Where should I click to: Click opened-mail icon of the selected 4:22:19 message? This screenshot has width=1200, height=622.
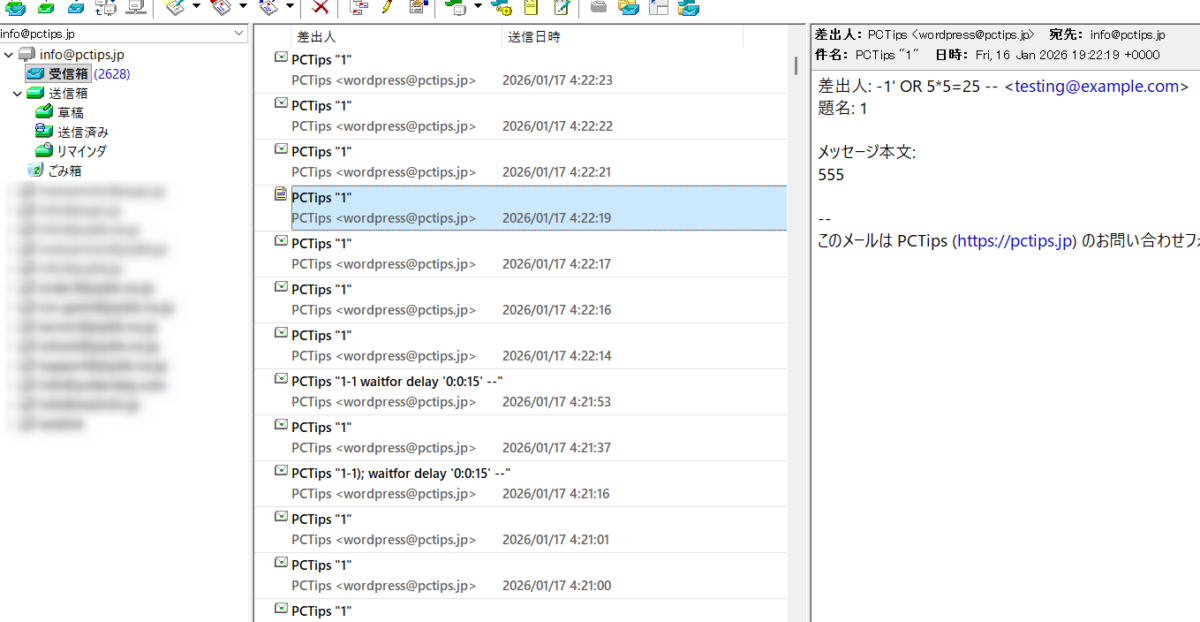[281, 196]
